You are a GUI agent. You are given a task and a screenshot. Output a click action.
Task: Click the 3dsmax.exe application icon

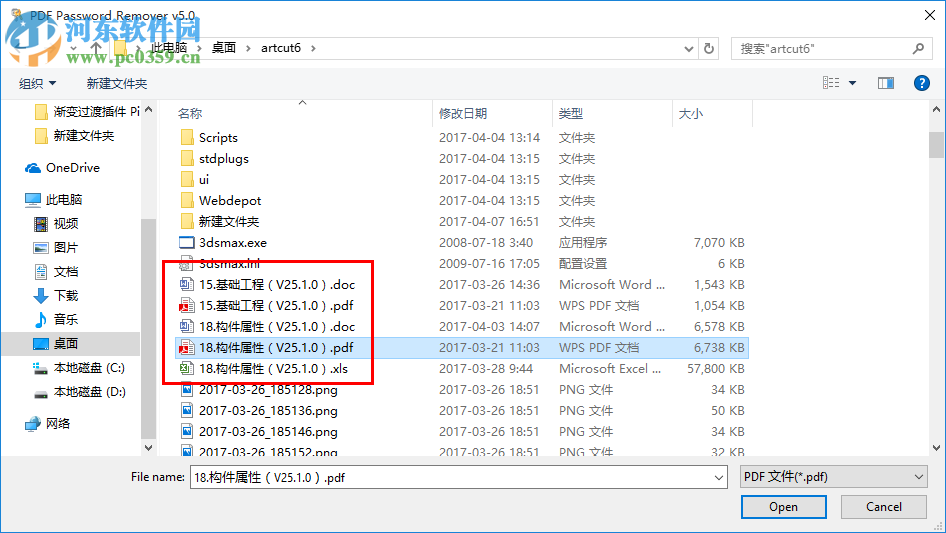tap(187, 243)
